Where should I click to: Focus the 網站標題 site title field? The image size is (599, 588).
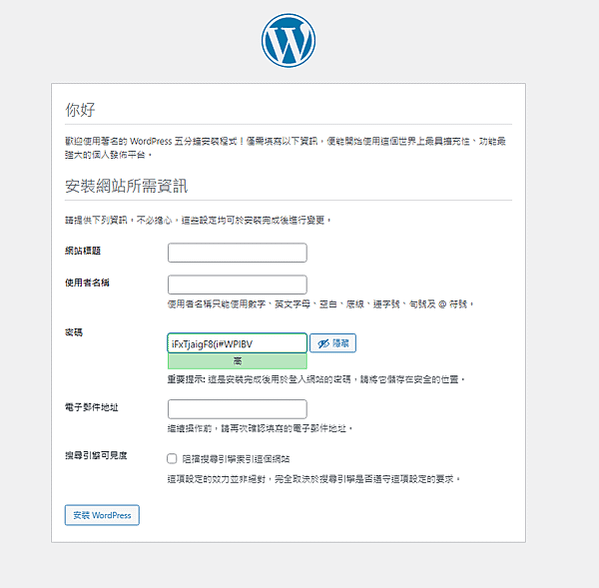[x=237, y=253]
